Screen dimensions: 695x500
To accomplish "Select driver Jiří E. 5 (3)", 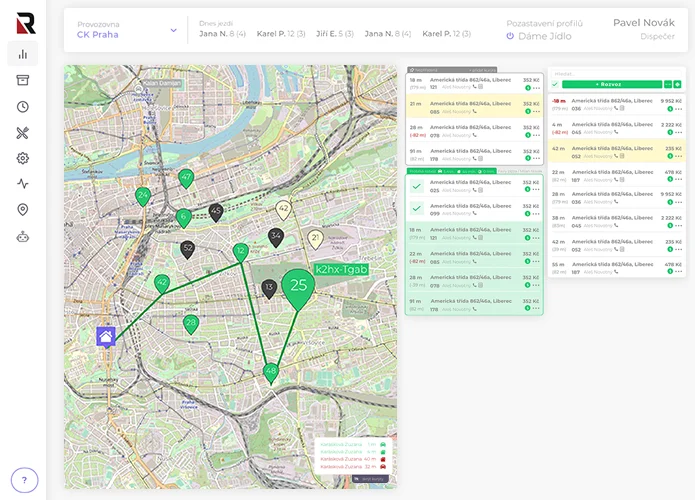I will pyautogui.click(x=334, y=33).
